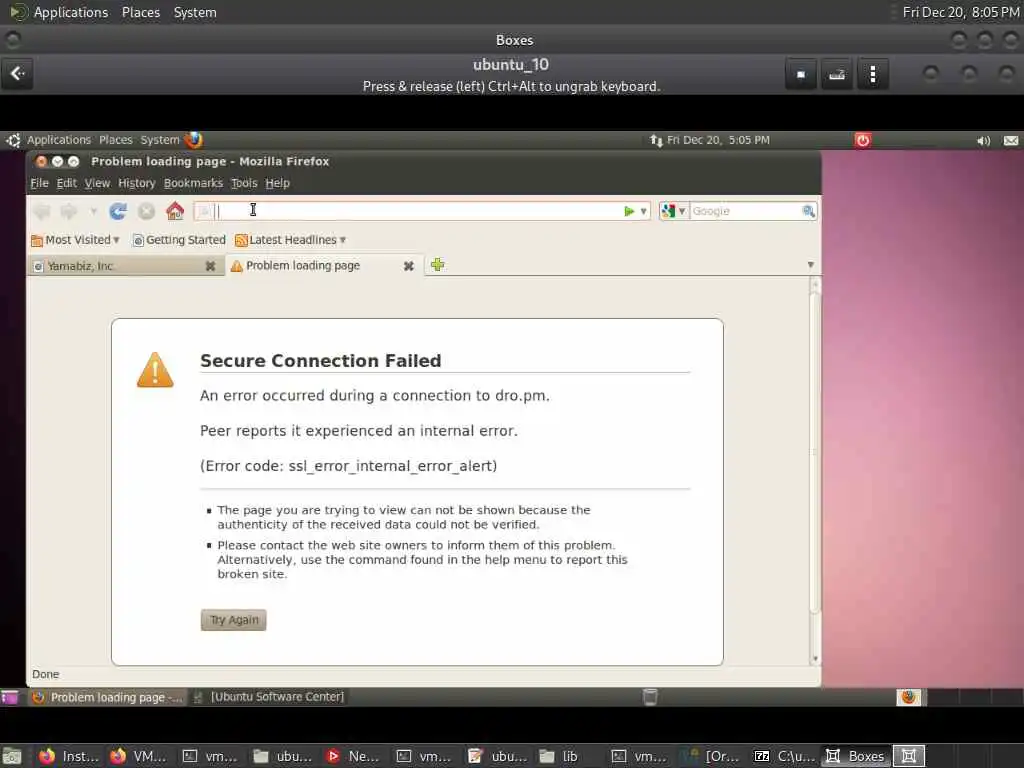This screenshot has width=1024, height=768.
Task: Click the trash icon in guest bottom panel
Action: tap(650, 697)
